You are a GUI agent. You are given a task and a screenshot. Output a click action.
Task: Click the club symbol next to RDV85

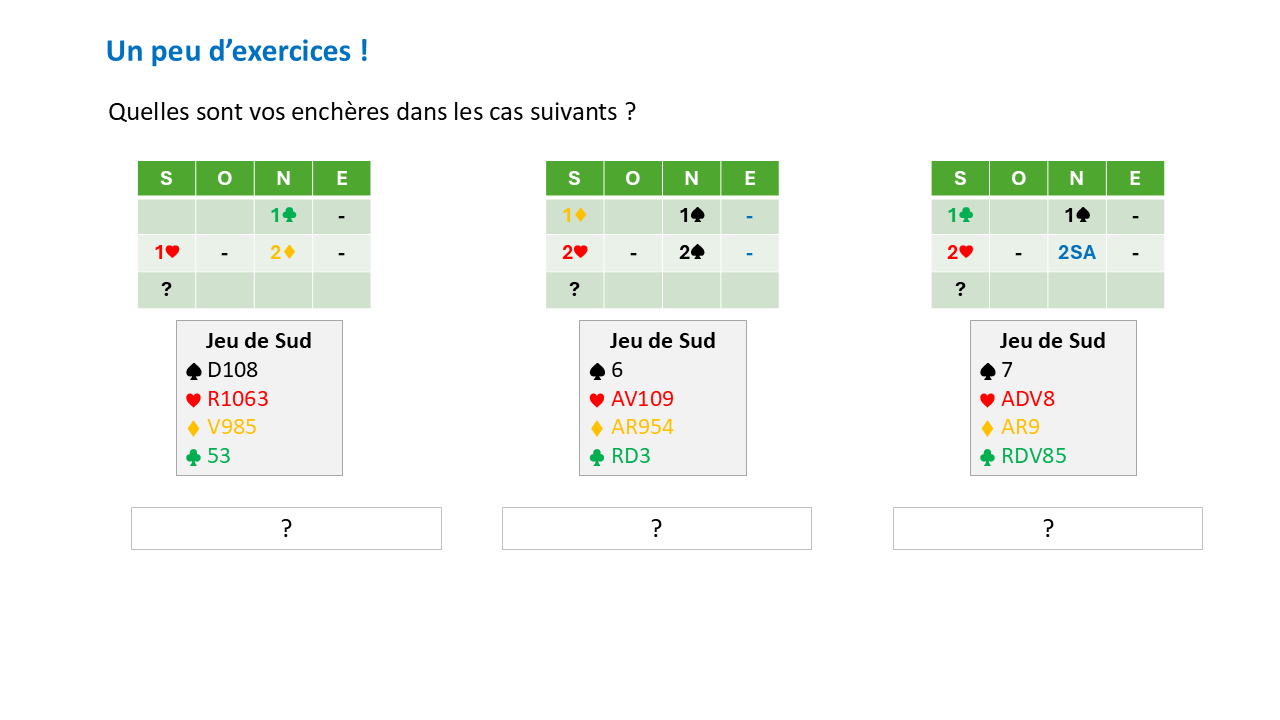[988, 457]
